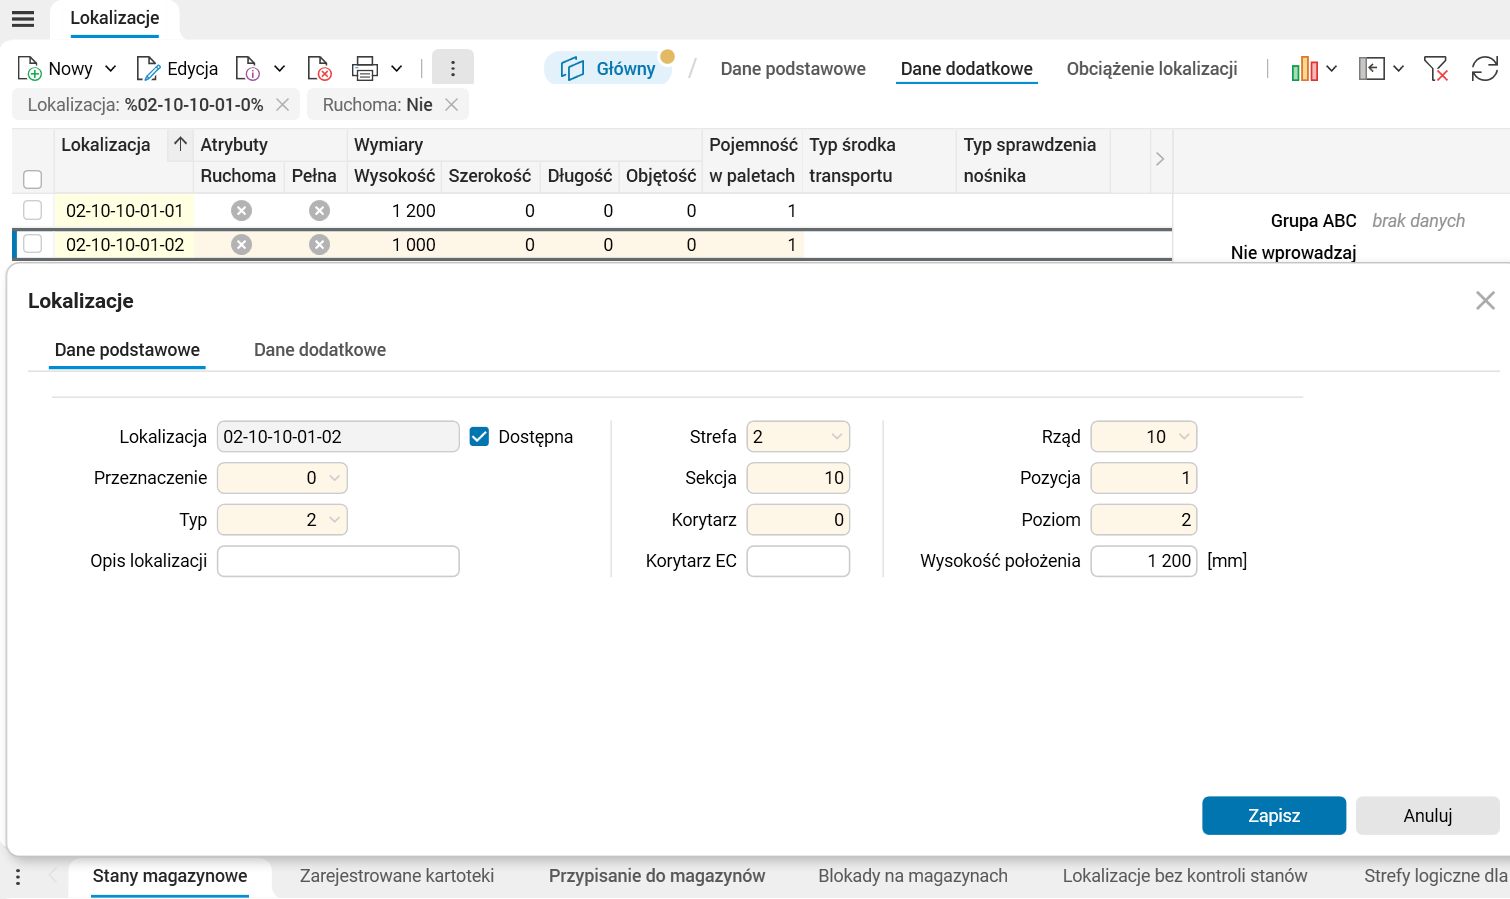
Task: Check the select-all checkbox in table header
Action: pyautogui.click(x=32, y=178)
